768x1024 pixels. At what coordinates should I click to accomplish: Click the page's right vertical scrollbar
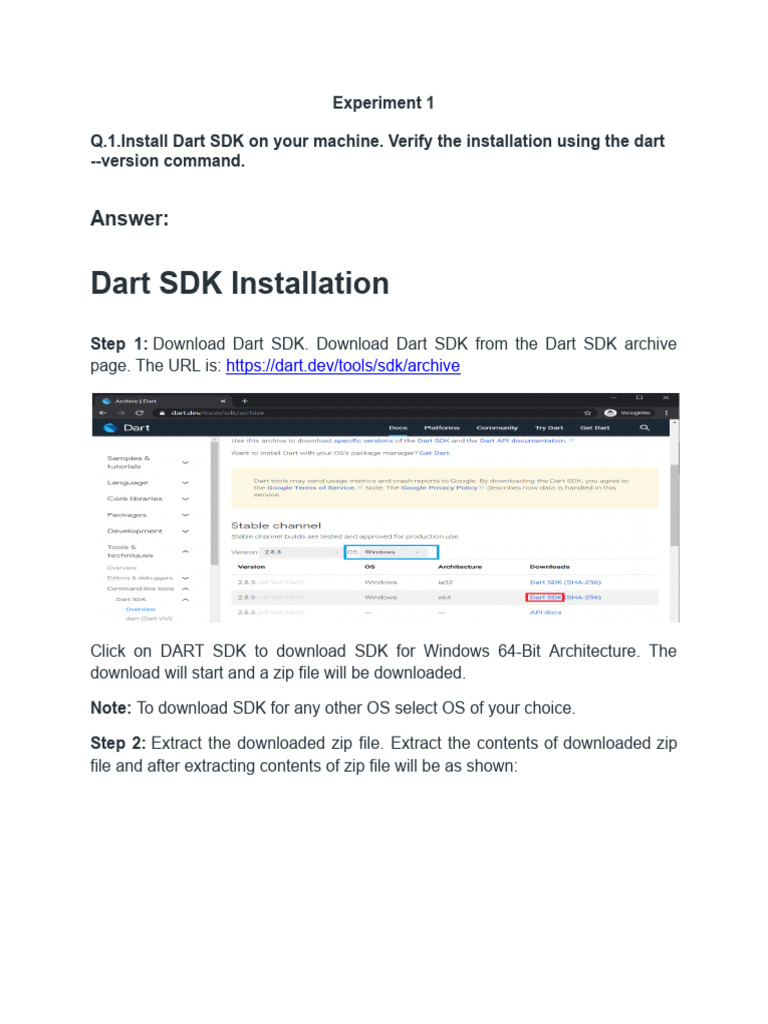675,506
